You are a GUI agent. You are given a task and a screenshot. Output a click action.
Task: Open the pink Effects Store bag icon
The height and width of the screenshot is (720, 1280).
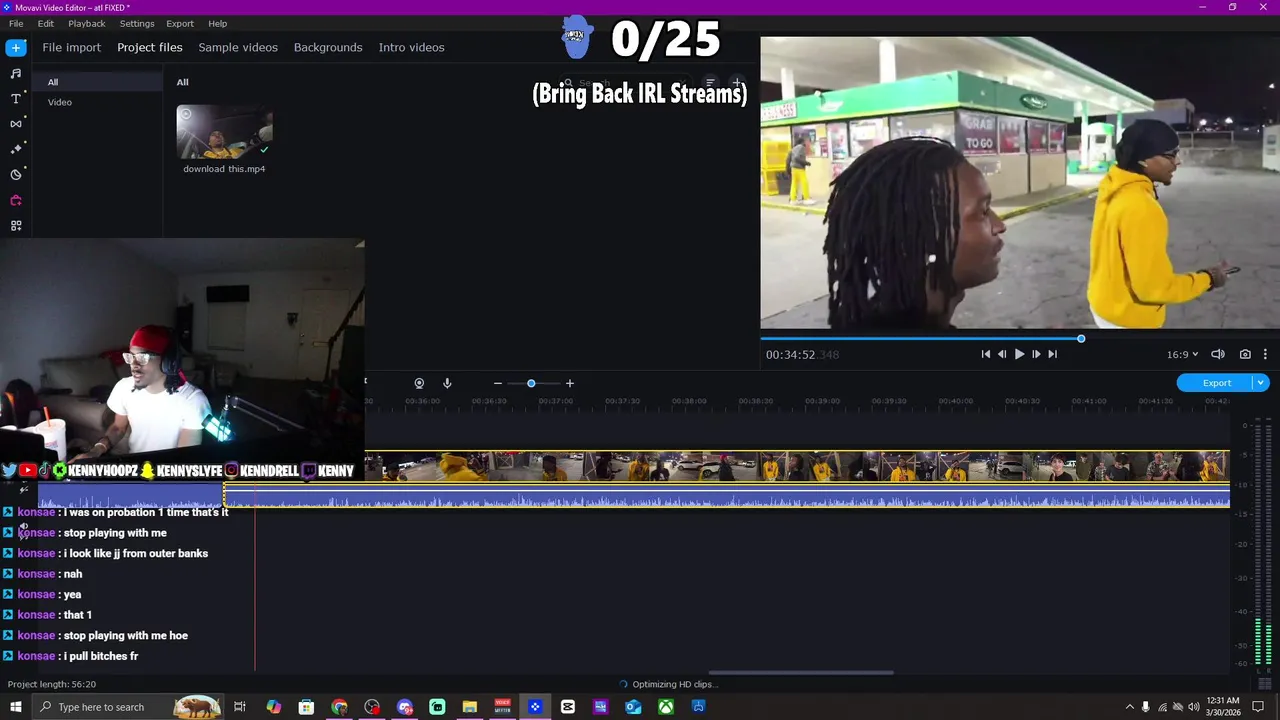tap(15, 200)
